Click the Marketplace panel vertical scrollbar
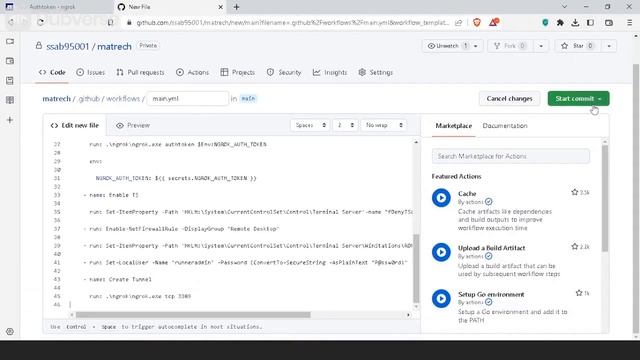640x360 pixels. tap(604, 198)
